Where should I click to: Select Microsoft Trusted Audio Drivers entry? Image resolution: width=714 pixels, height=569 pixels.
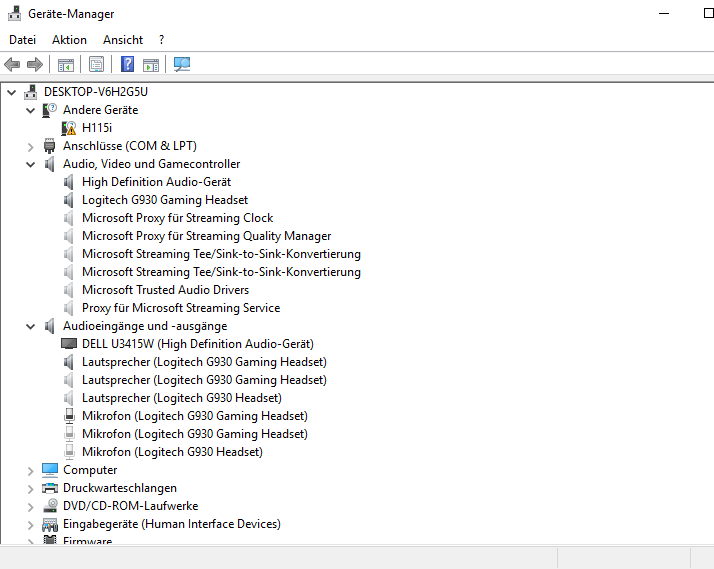tap(165, 290)
